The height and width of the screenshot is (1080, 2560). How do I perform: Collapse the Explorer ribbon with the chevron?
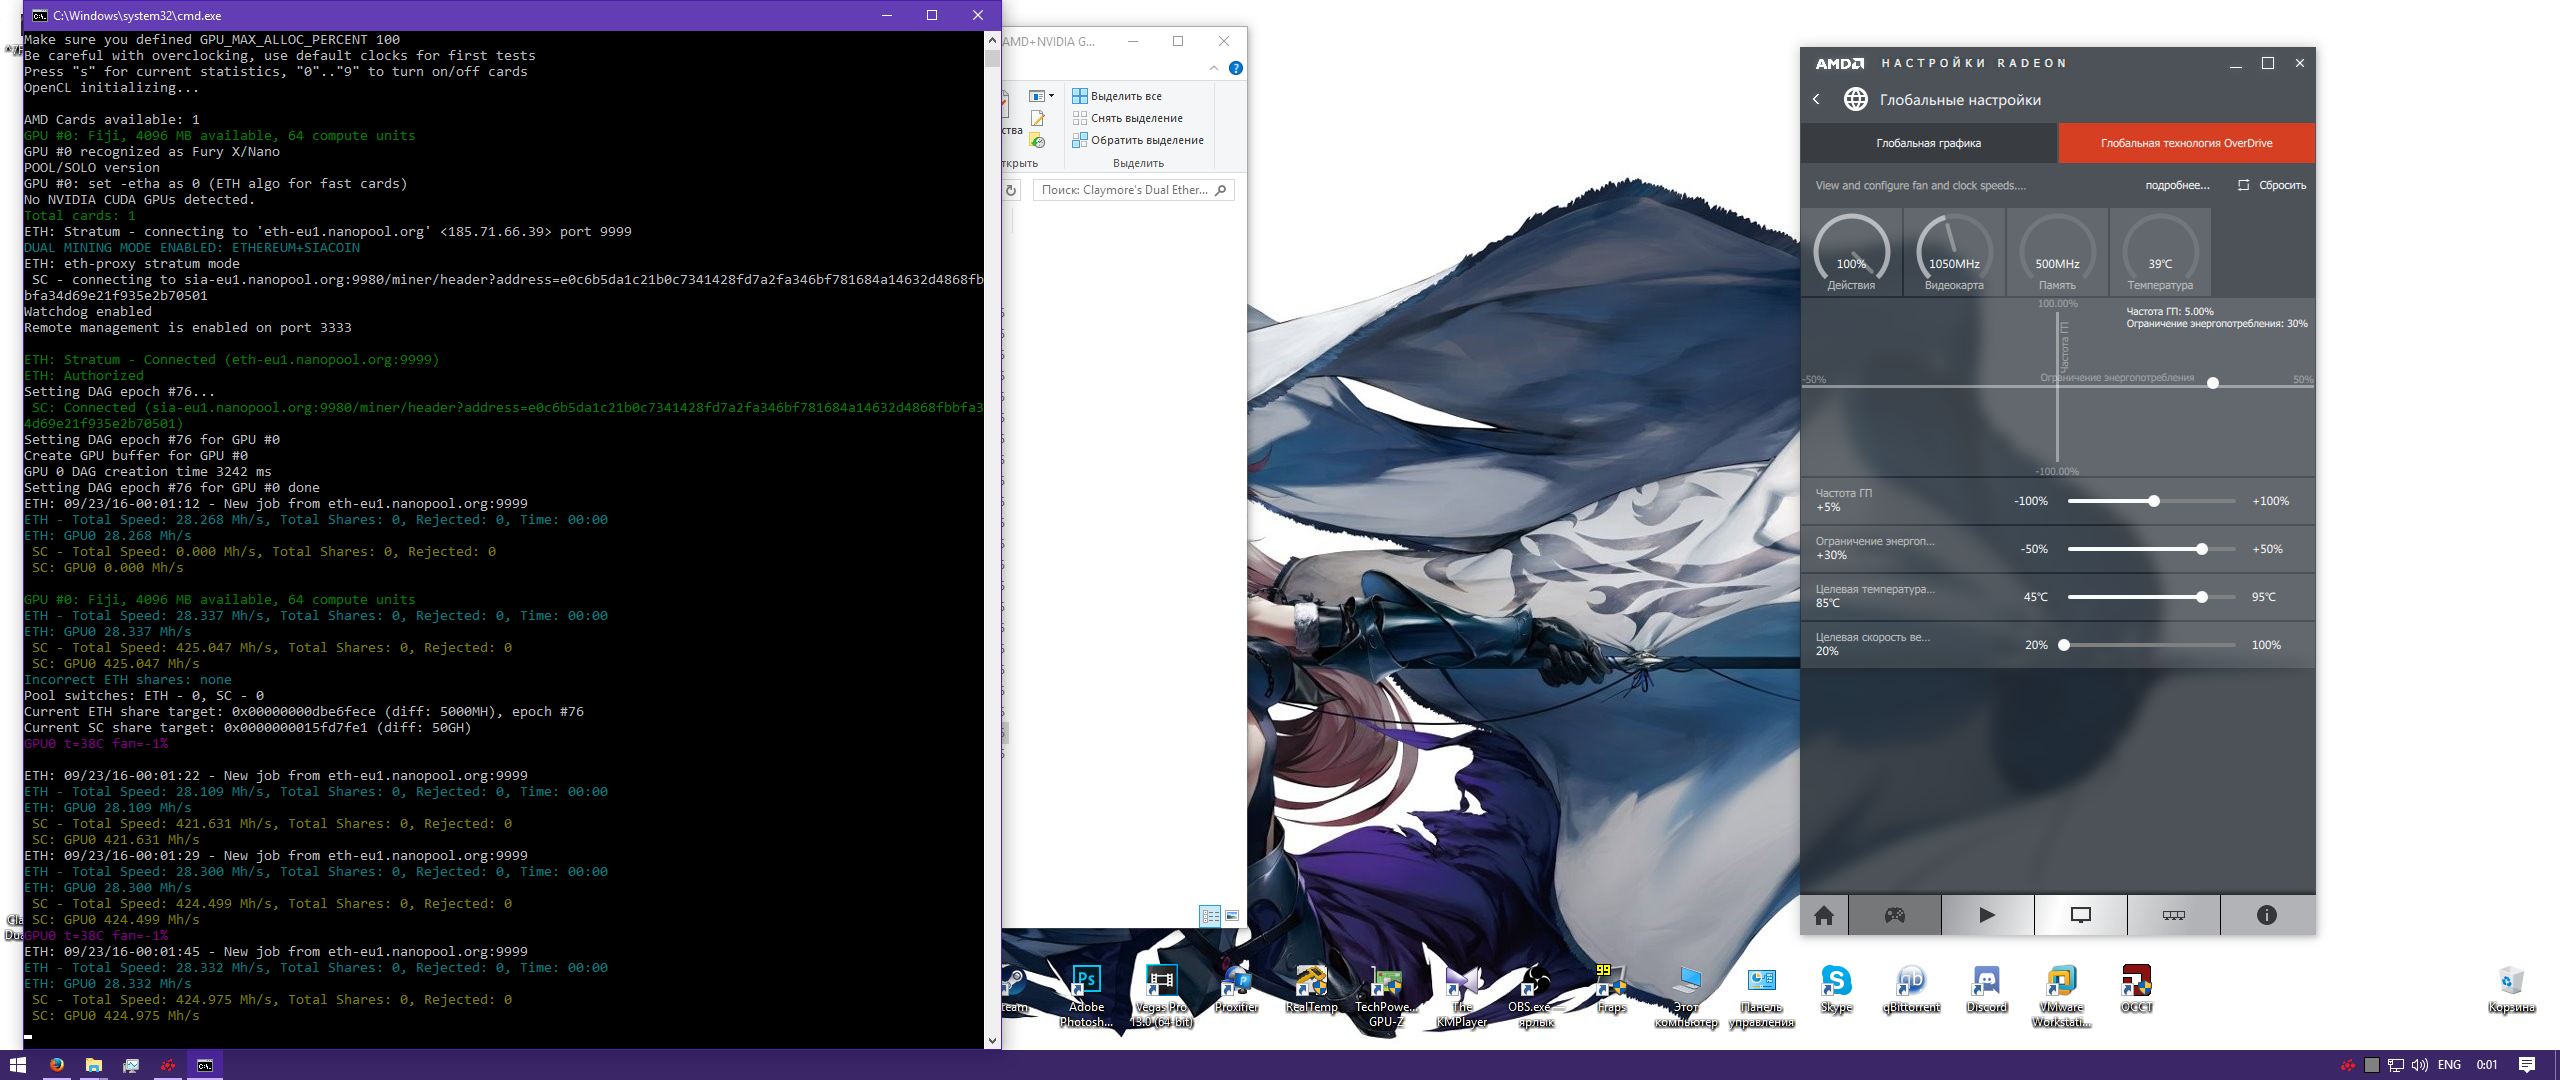(x=1214, y=68)
